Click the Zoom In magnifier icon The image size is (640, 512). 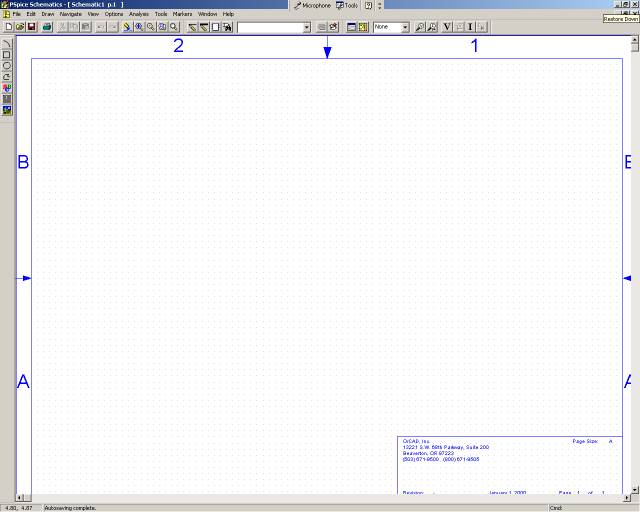(x=139, y=27)
